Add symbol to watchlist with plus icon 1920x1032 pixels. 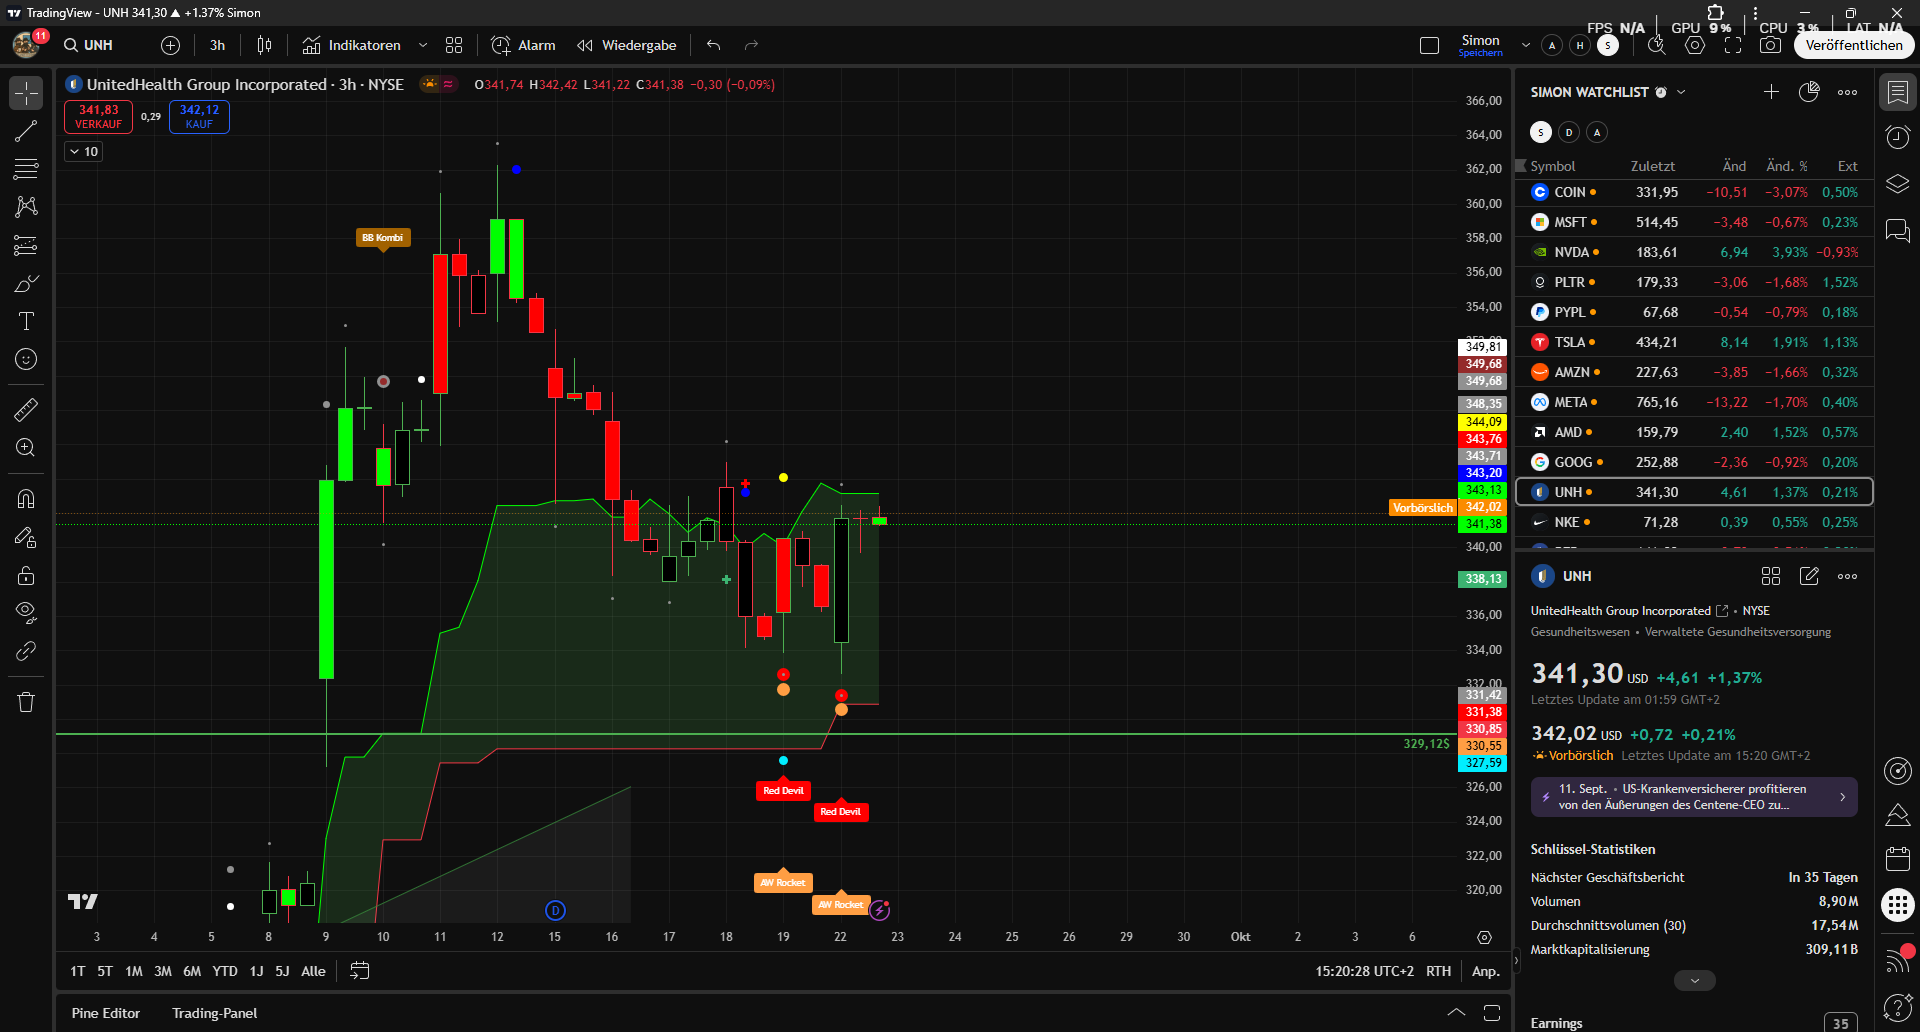pyautogui.click(x=1771, y=92)
